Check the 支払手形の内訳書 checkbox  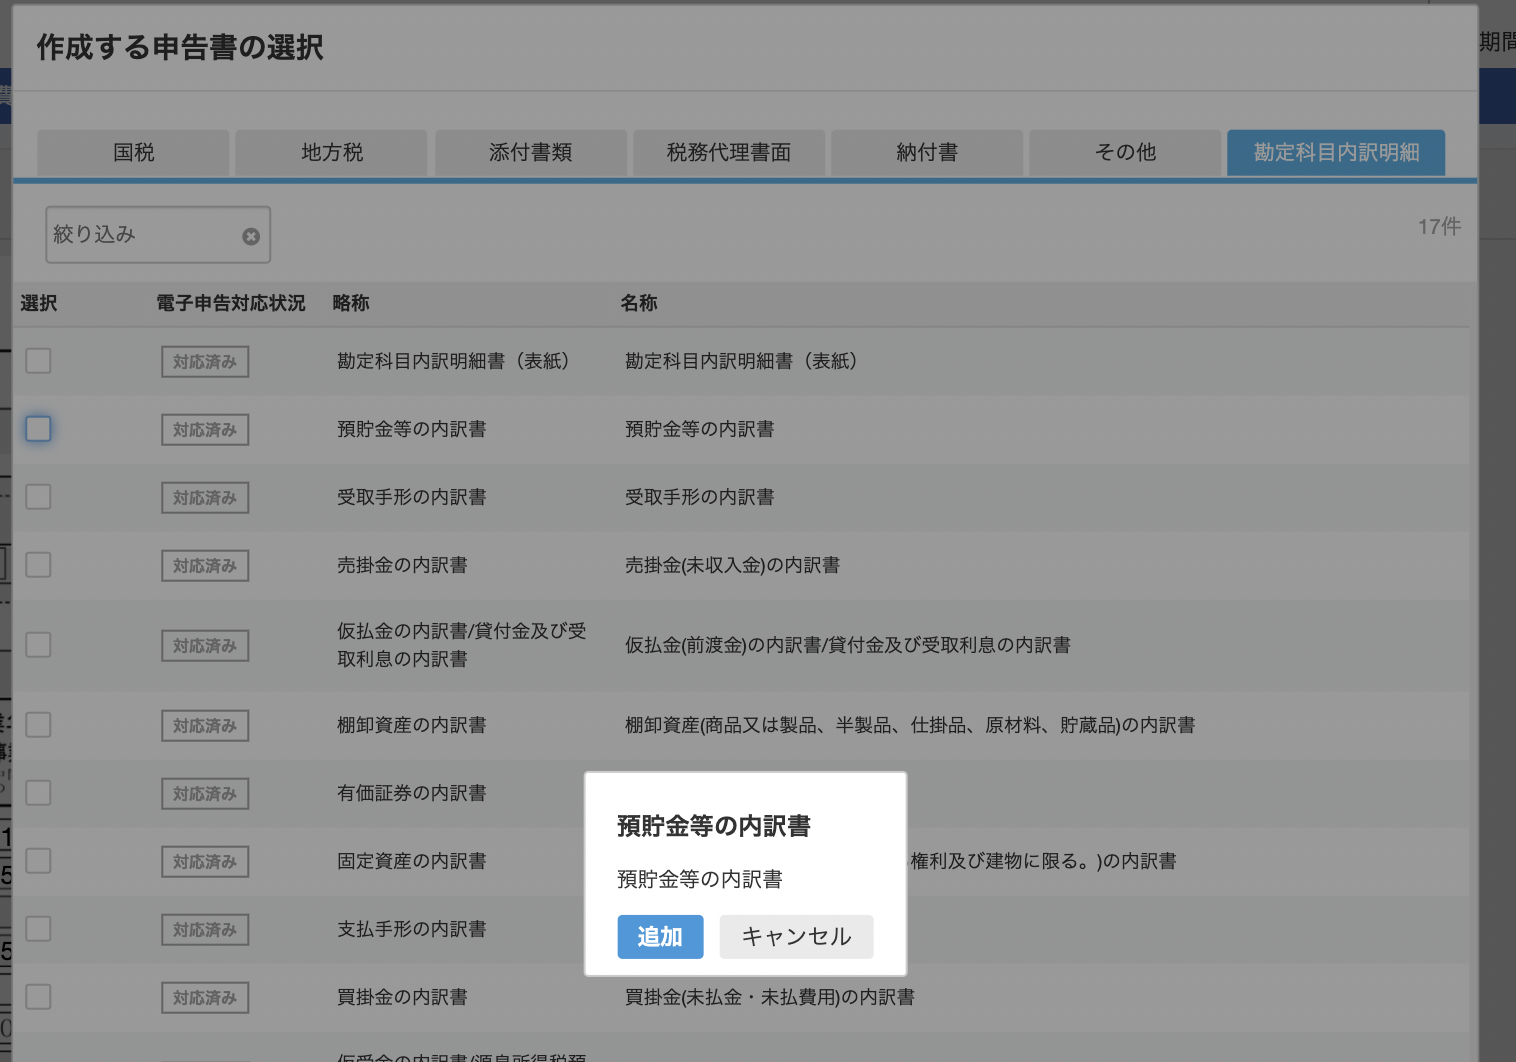(x=38, y=929)
